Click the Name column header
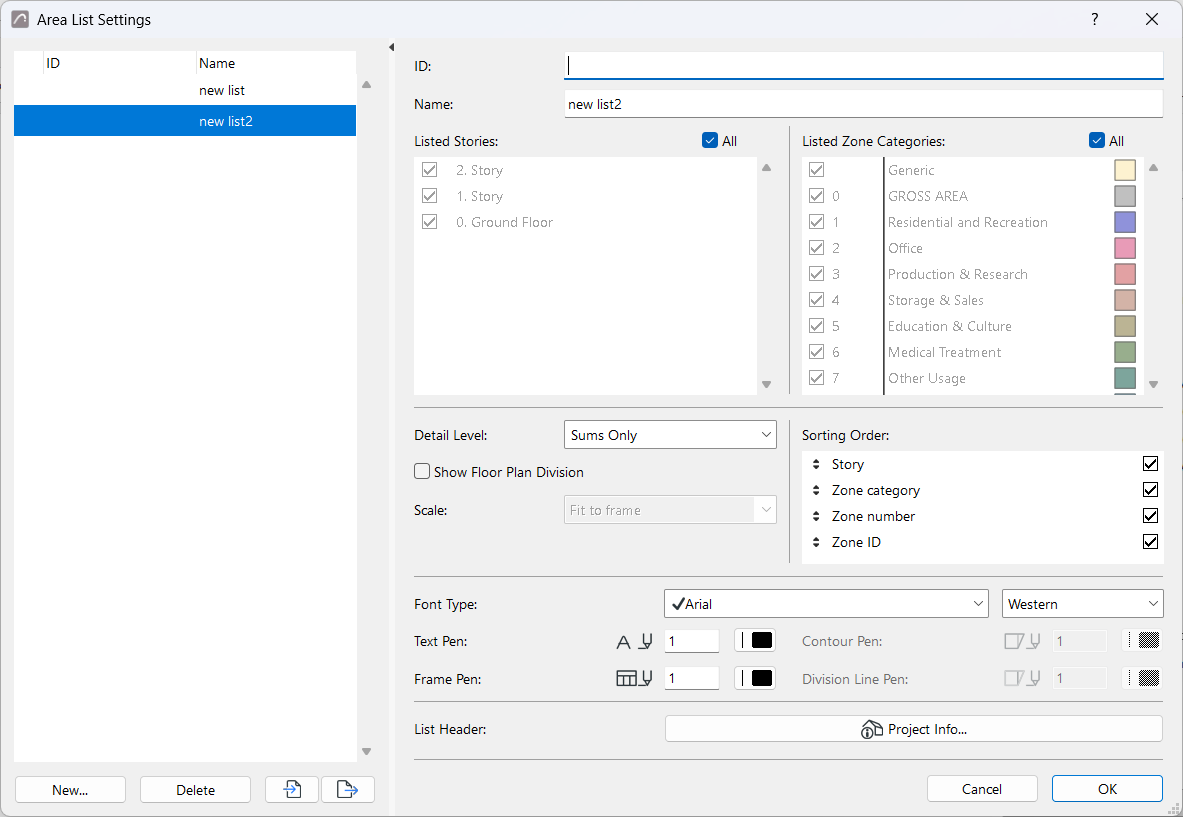The image size is (1183, 817). coord(275,63)
